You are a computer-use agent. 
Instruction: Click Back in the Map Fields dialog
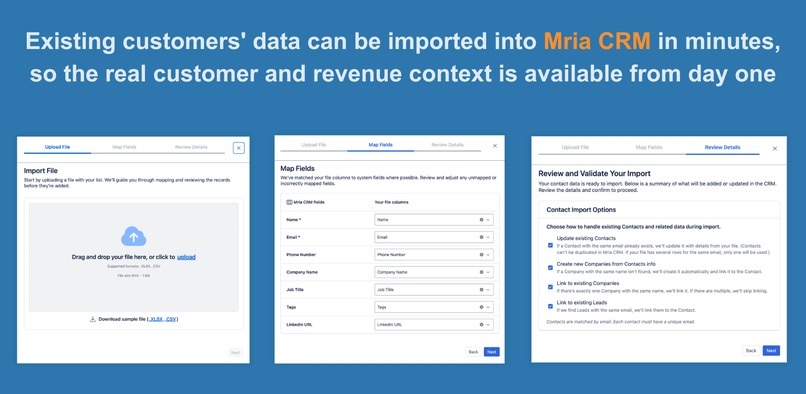tap(473, 352)
